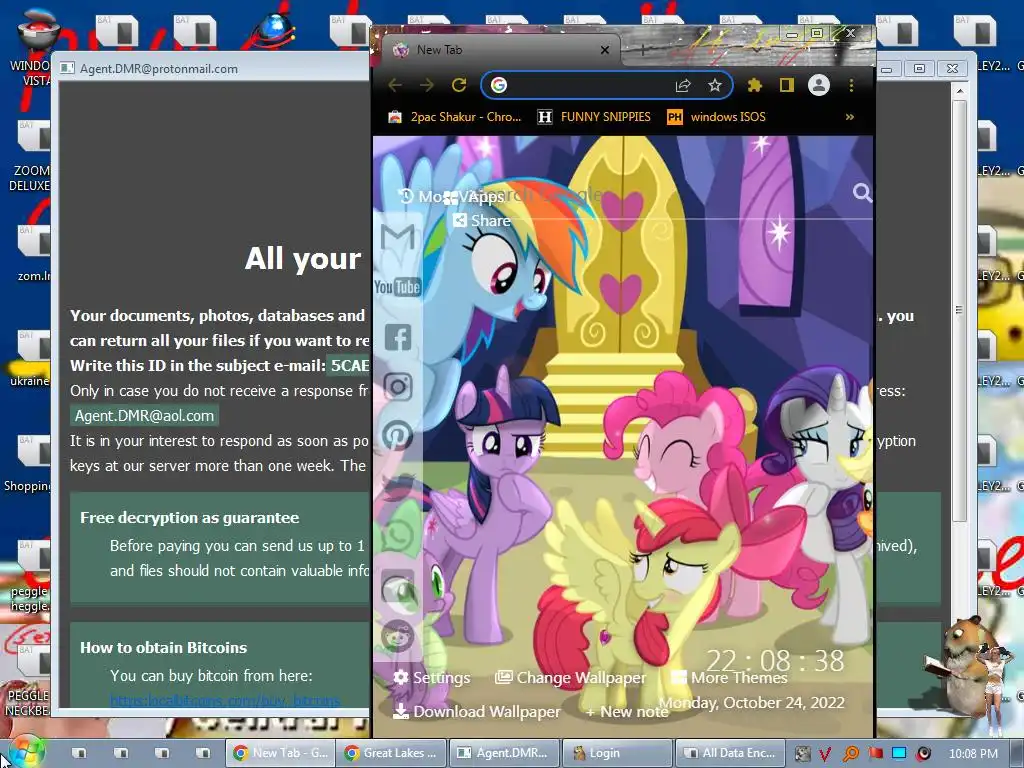Open Settings on the new tab page
The width and height of the screenshot is (1024, 768).
(432, 678)
